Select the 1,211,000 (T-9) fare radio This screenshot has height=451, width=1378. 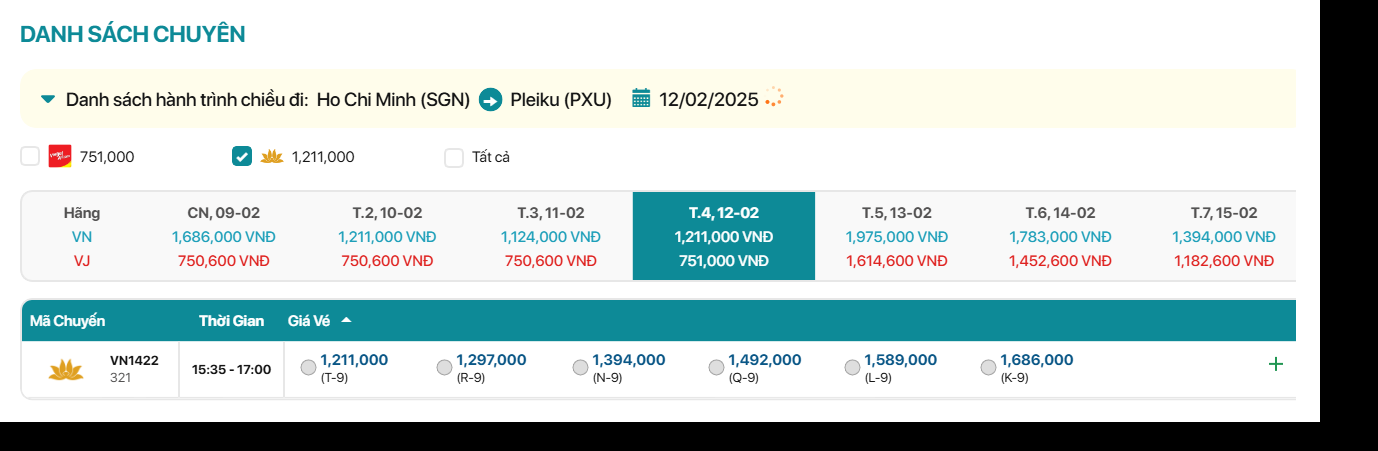(x=308, y=368)
